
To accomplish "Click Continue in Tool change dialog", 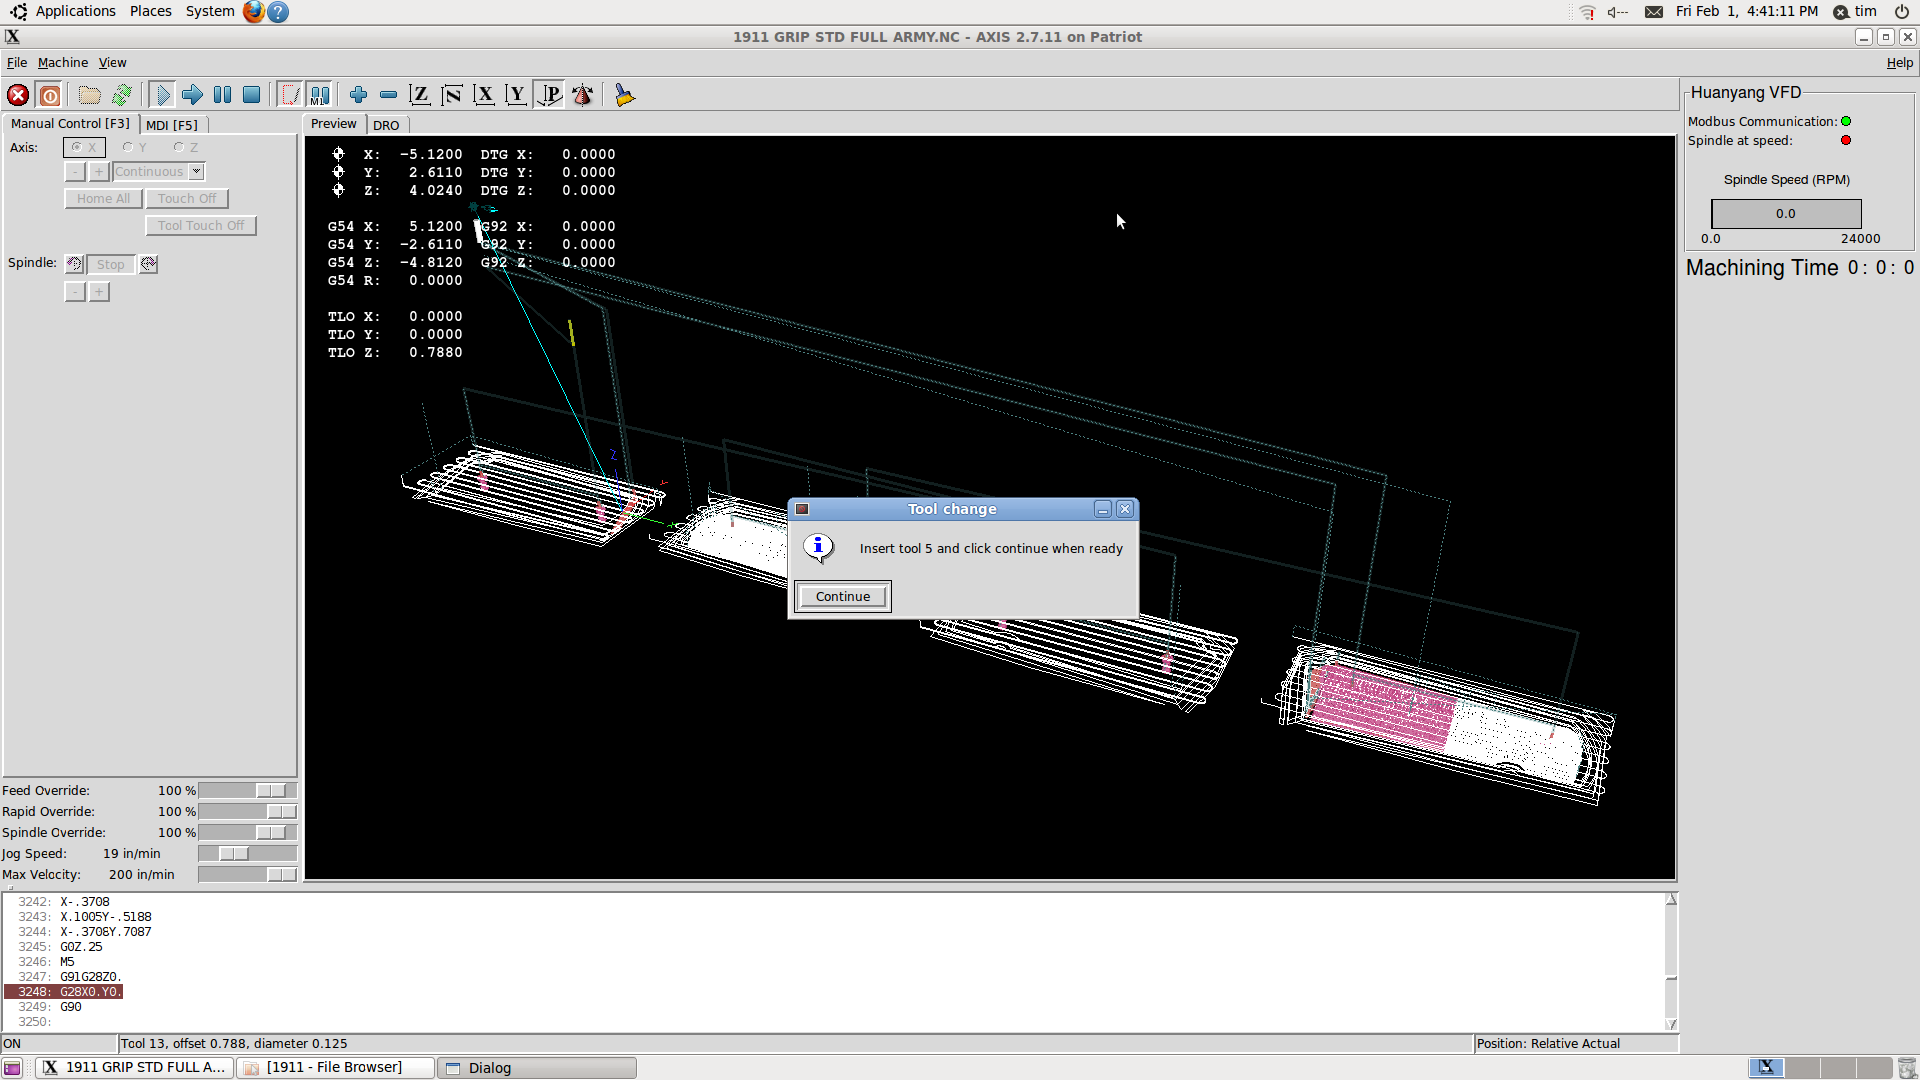I will click(842, 597).
